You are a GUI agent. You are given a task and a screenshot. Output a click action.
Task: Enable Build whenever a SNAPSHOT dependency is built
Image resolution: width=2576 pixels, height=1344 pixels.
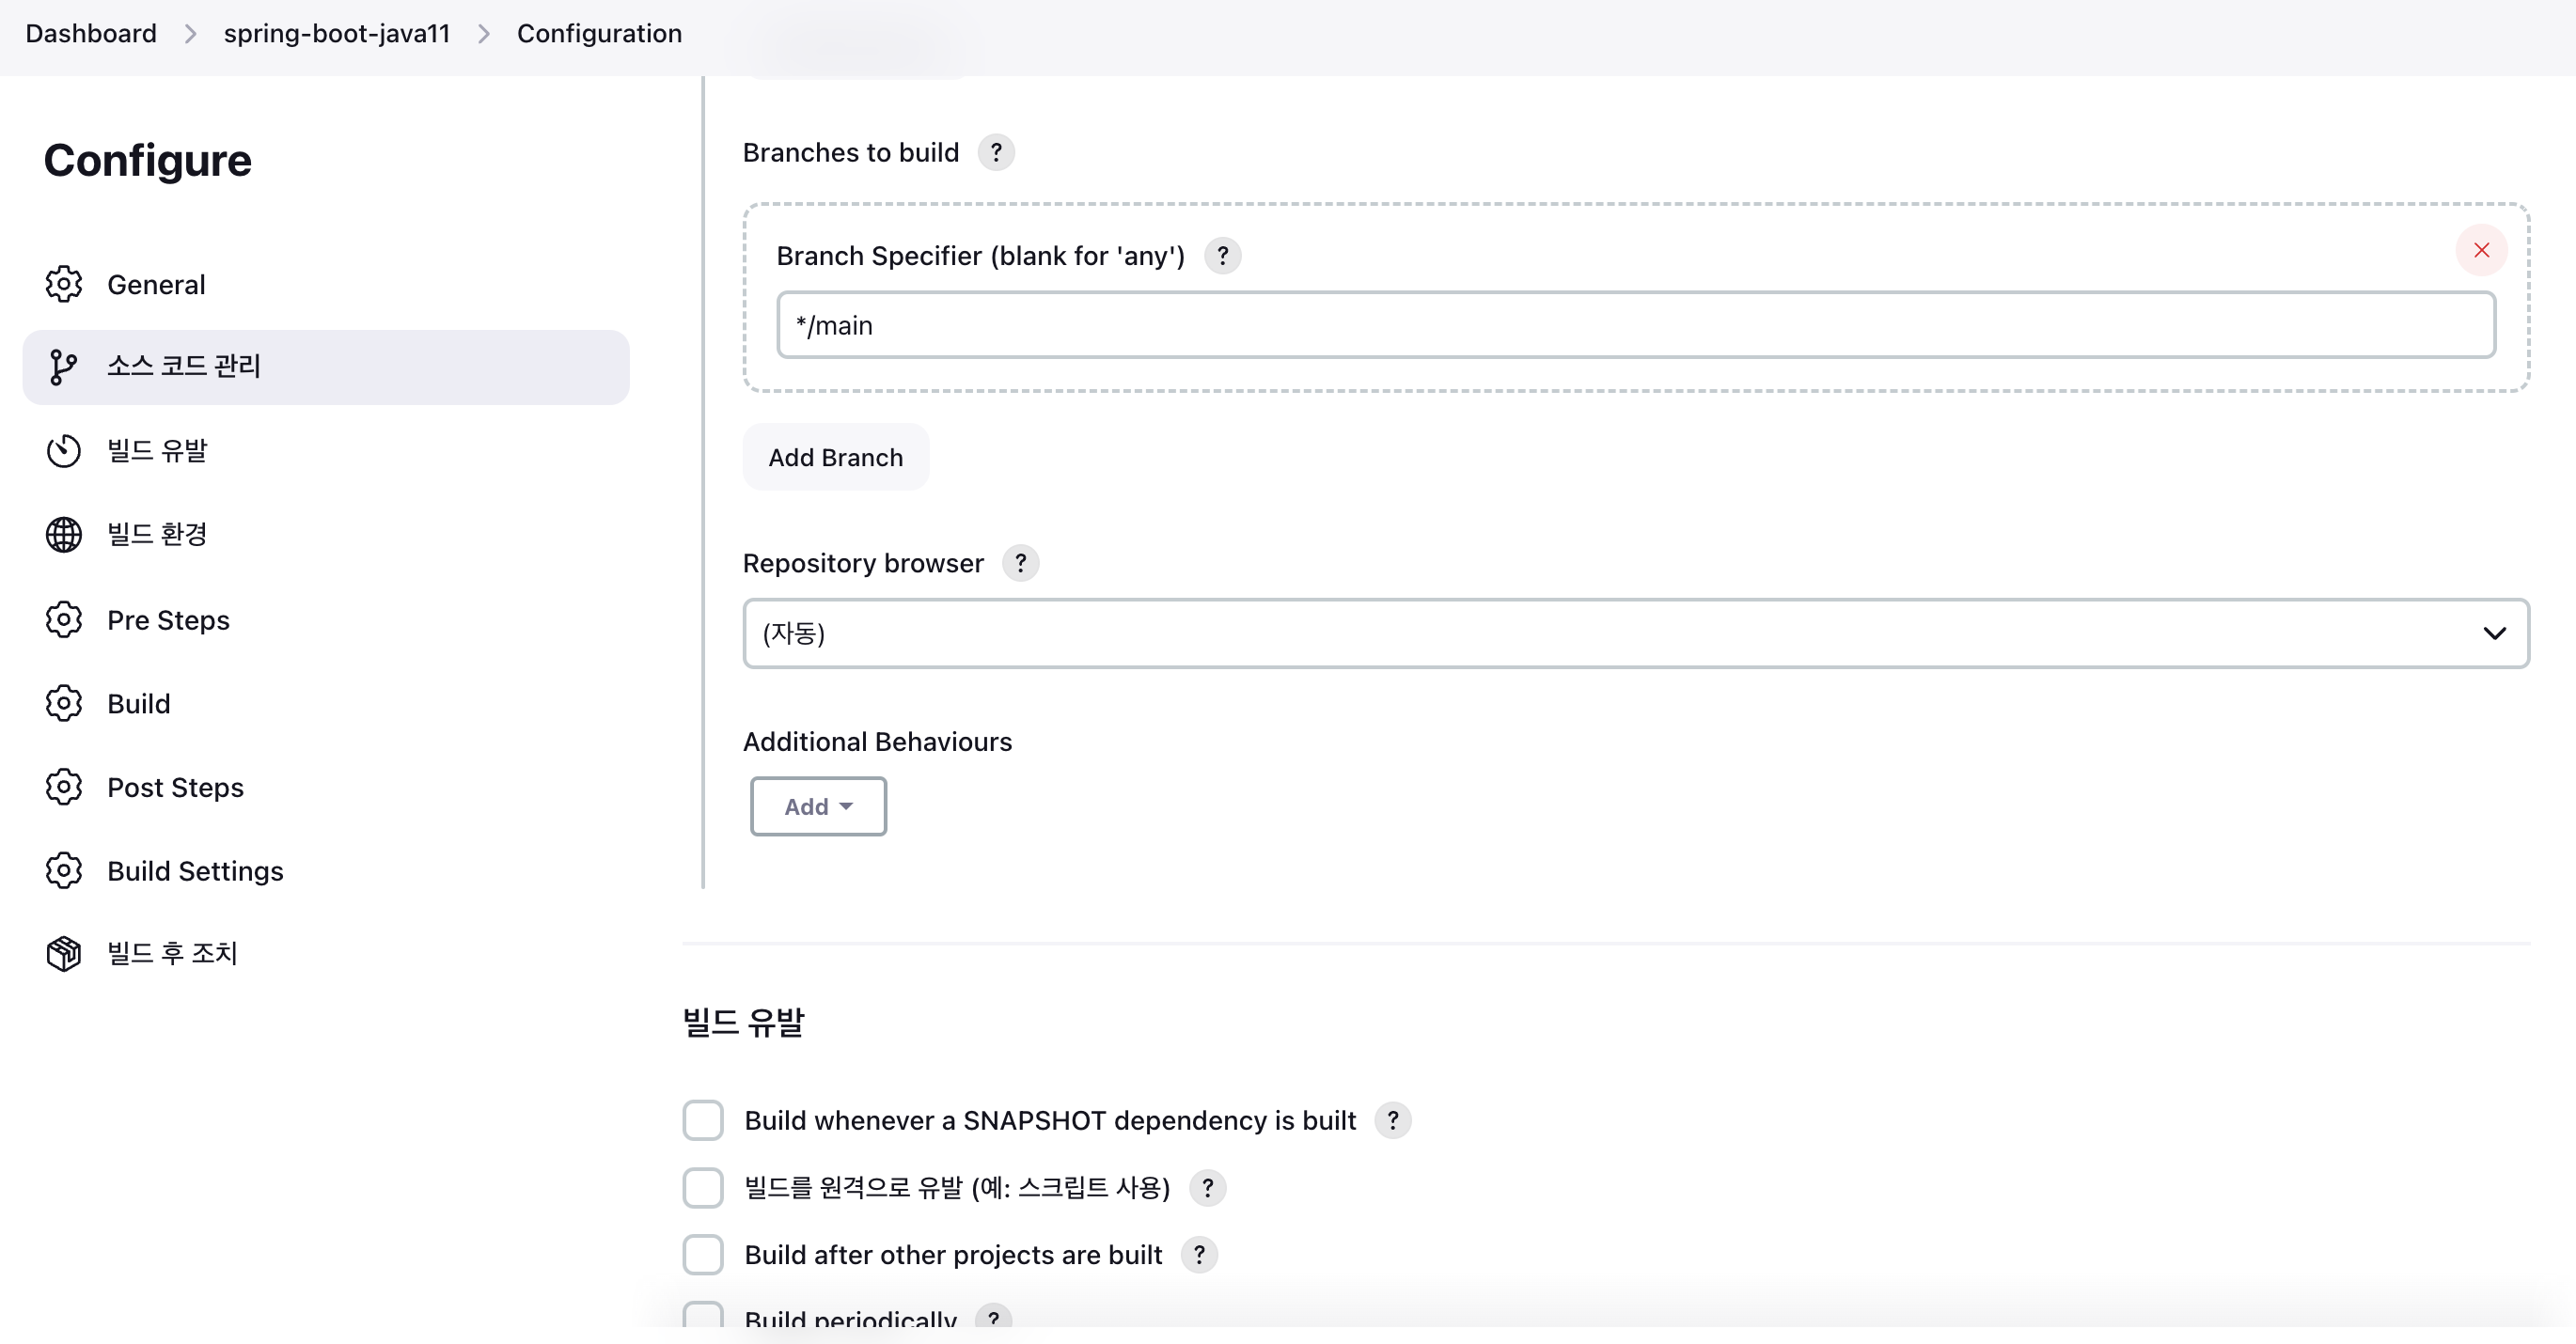pos(703,1120)
